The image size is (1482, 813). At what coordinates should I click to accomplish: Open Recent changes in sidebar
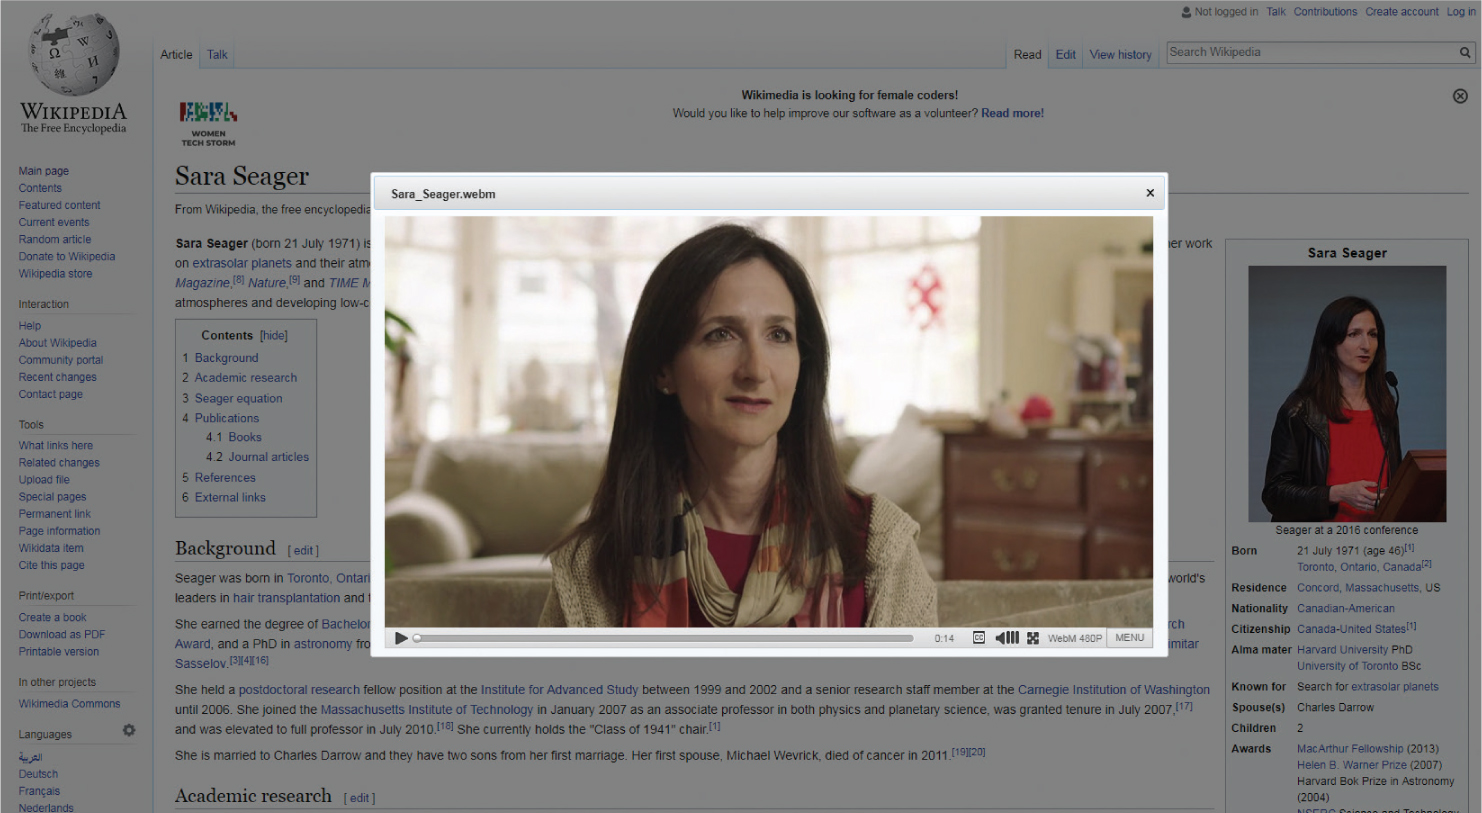[x=57, y=377]
